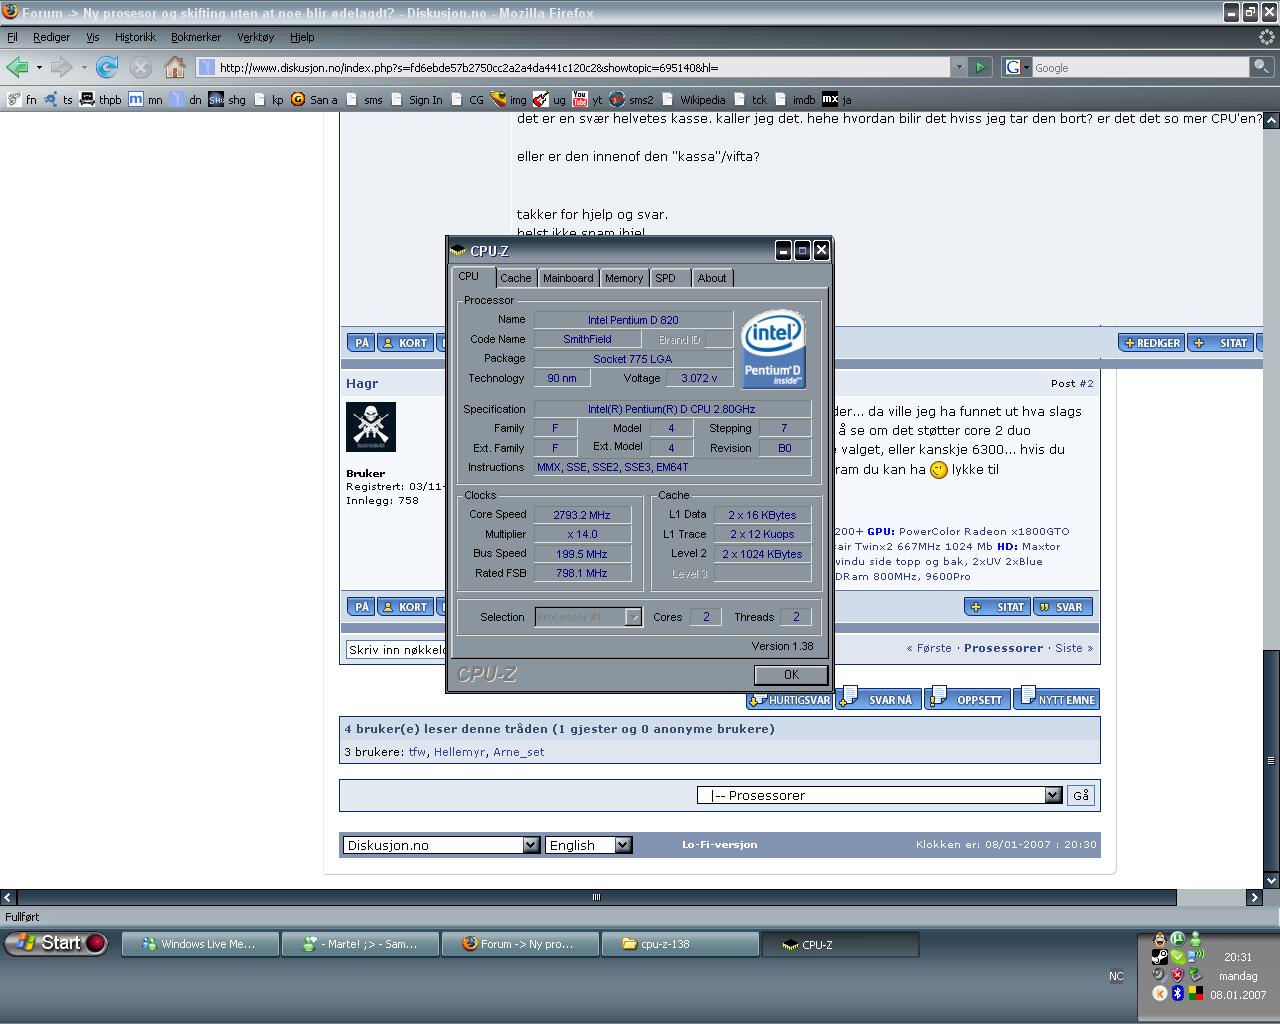This screenshot has height=1024, width=1280.
Task: Open user link Hellemyr
Action: pyautogui.click(x=459, y=752)
